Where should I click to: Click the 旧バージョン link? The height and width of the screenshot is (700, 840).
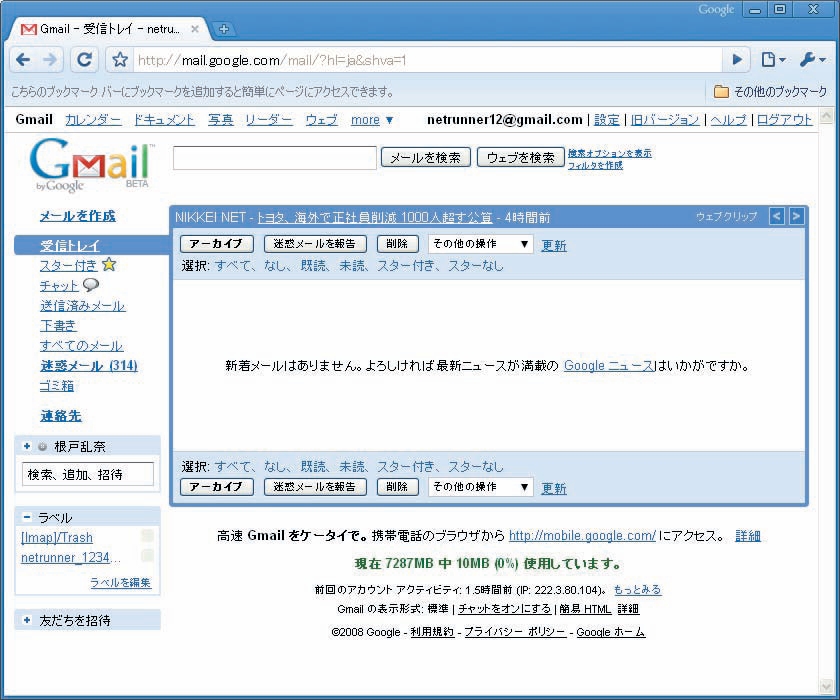click(x=665, y=120)
